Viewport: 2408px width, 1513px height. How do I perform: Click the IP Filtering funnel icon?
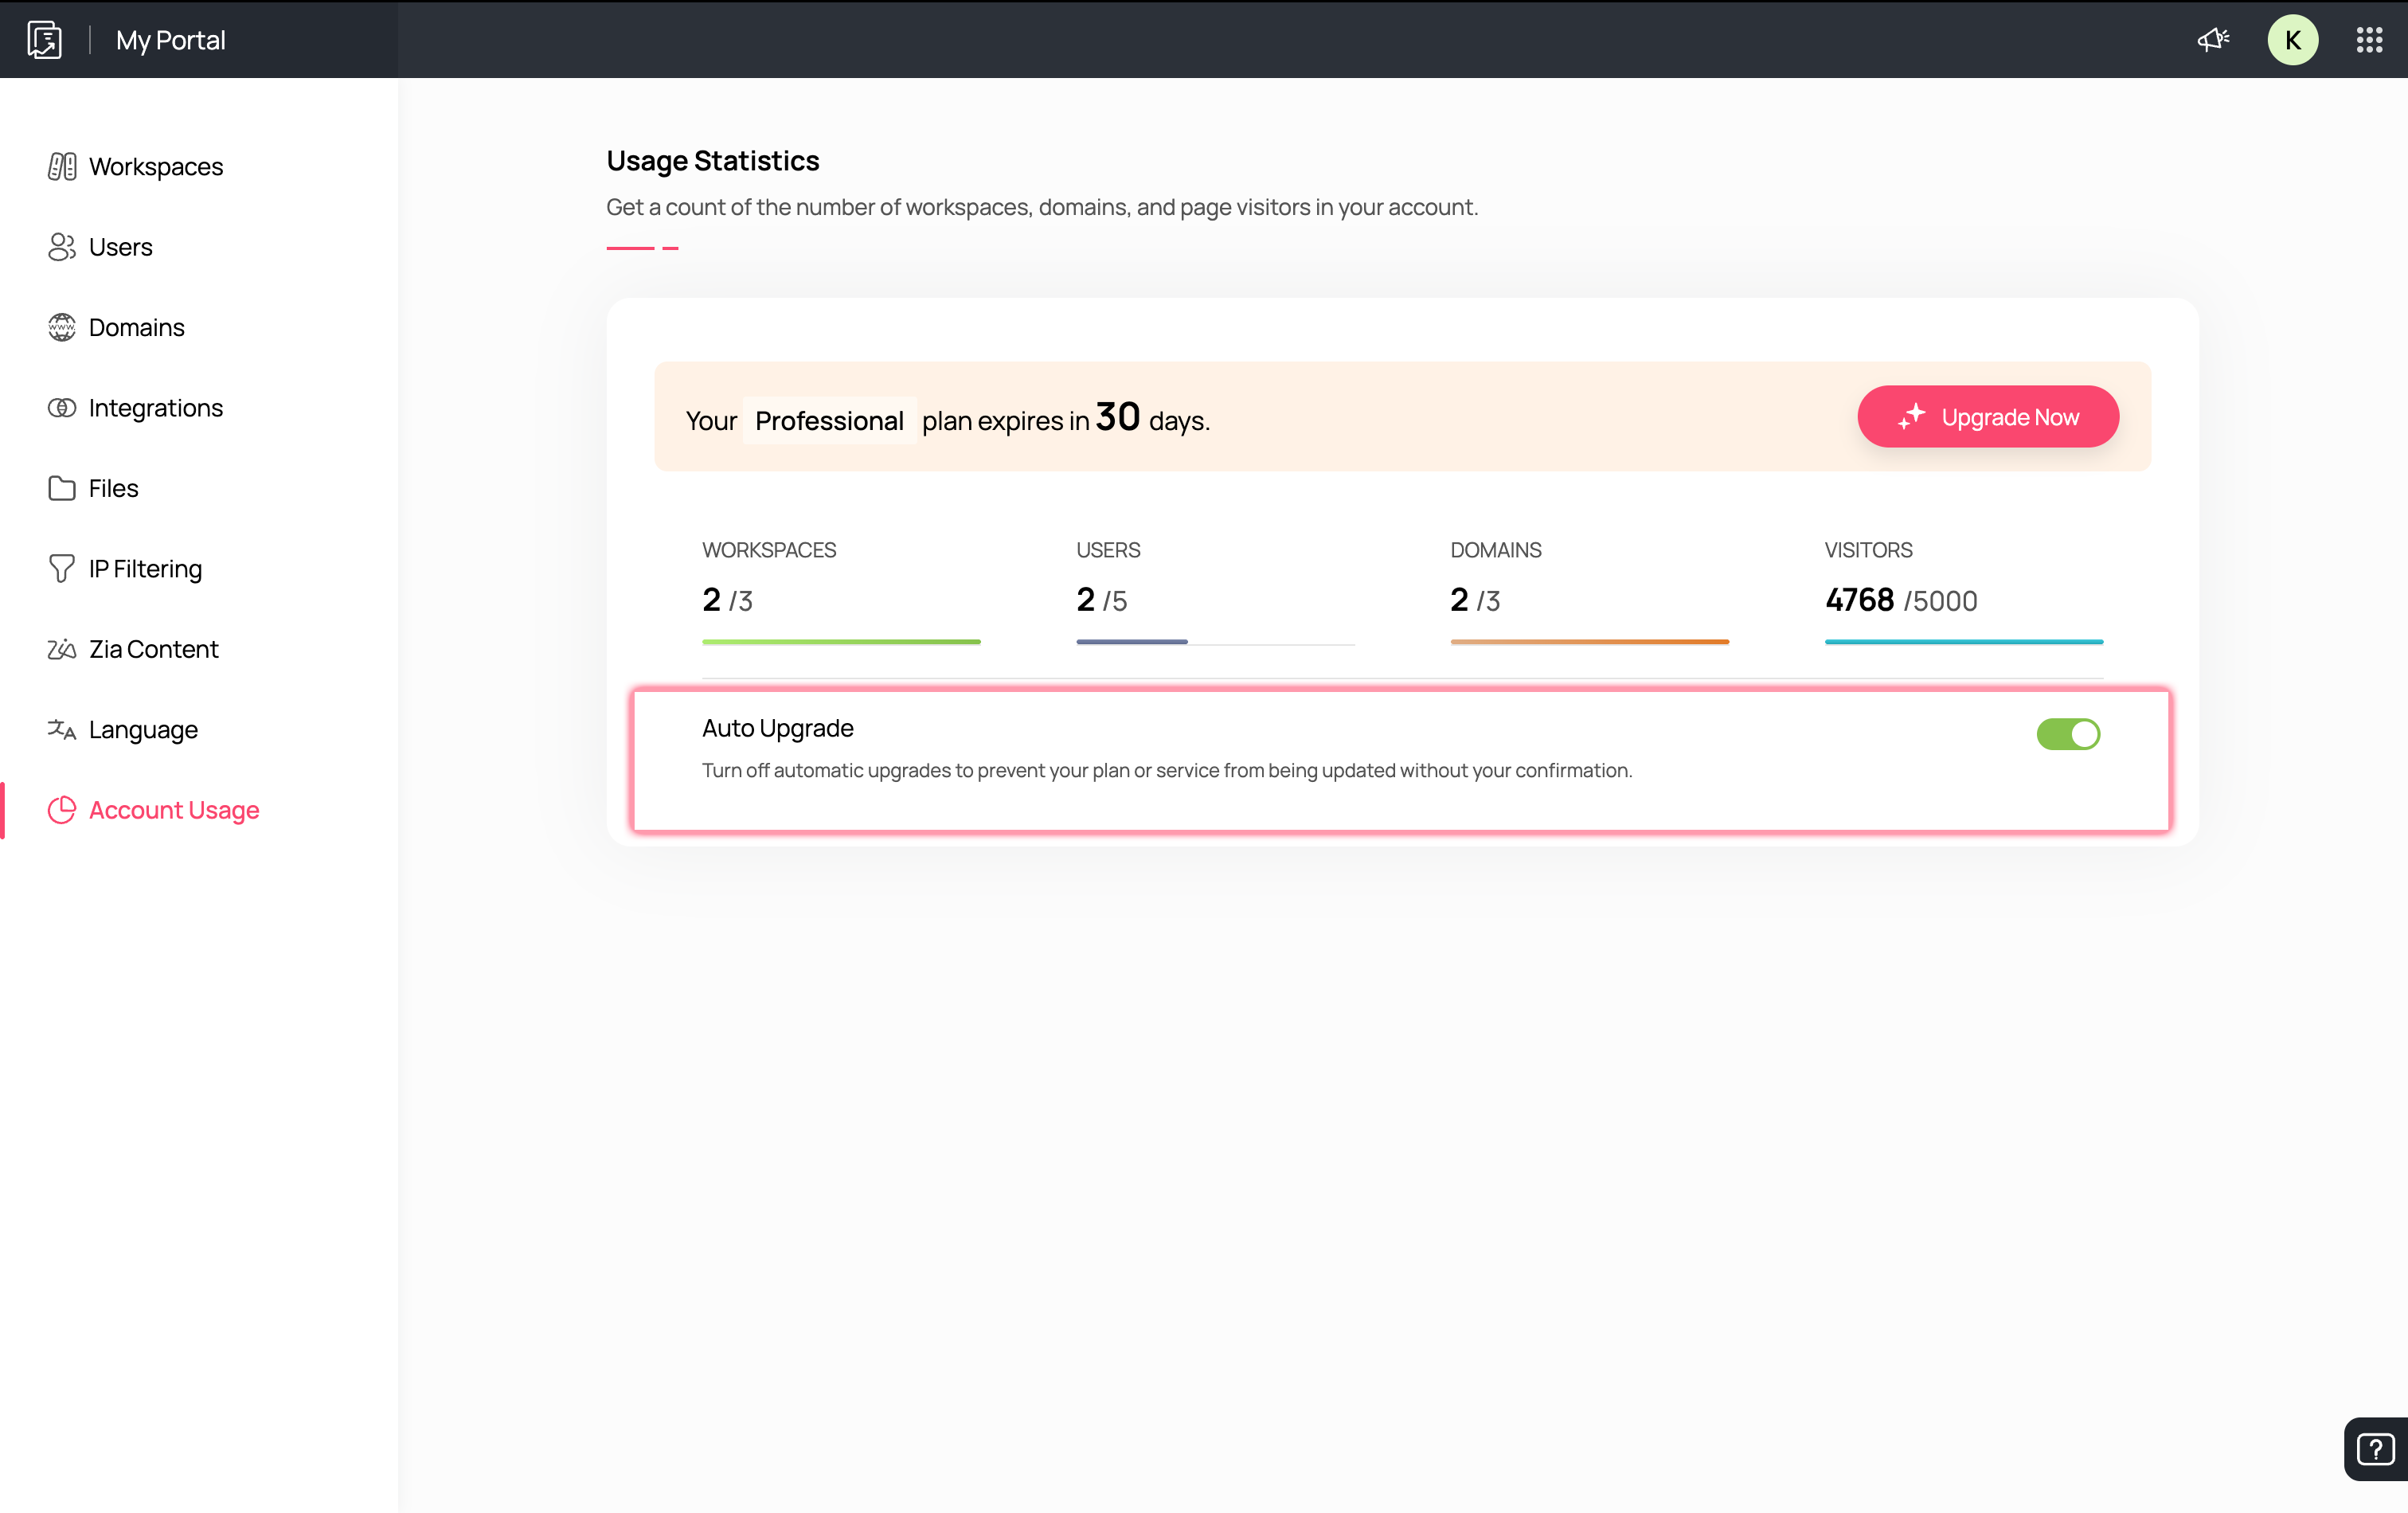coord(62,568)
